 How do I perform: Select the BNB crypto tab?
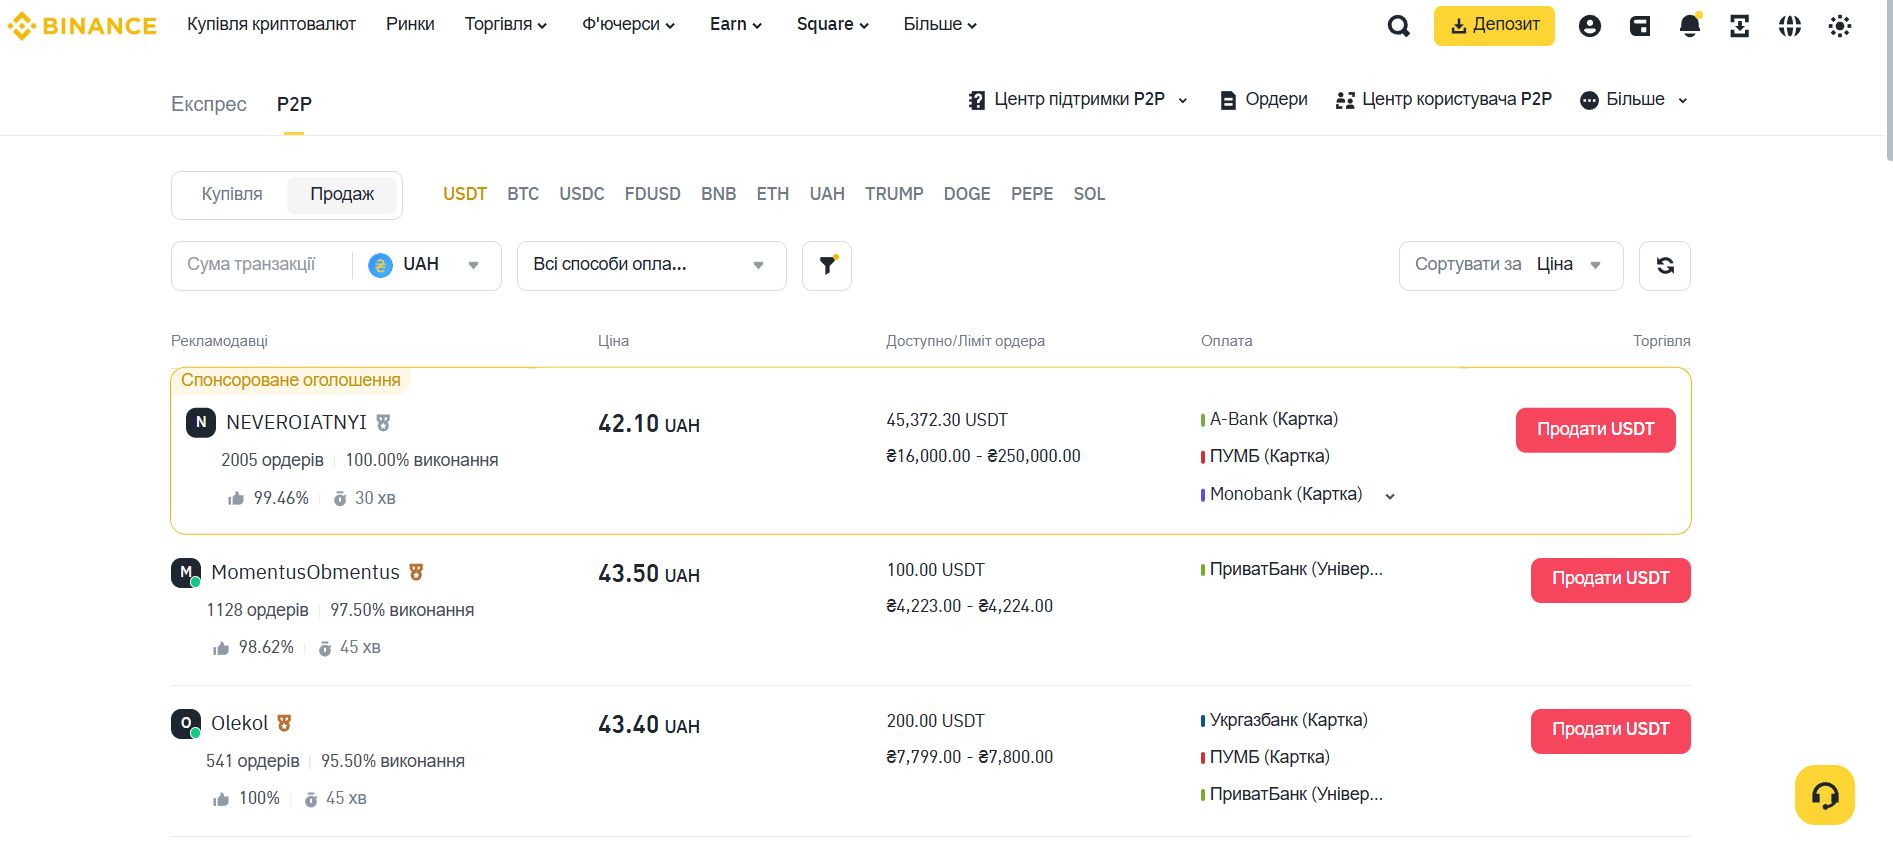719,194
